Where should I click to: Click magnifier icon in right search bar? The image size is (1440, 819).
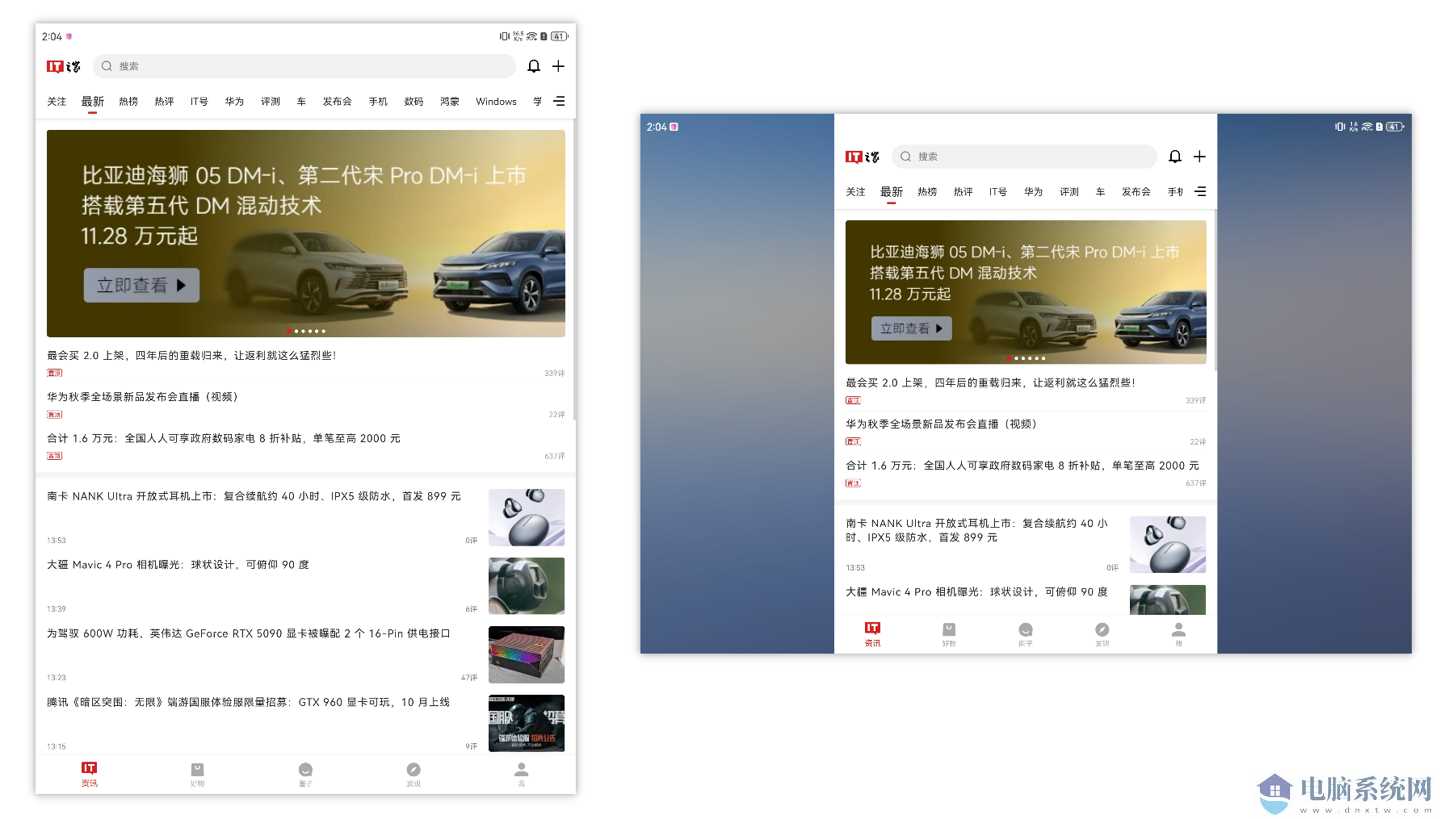pyautogui.click(x=906, y=156)
